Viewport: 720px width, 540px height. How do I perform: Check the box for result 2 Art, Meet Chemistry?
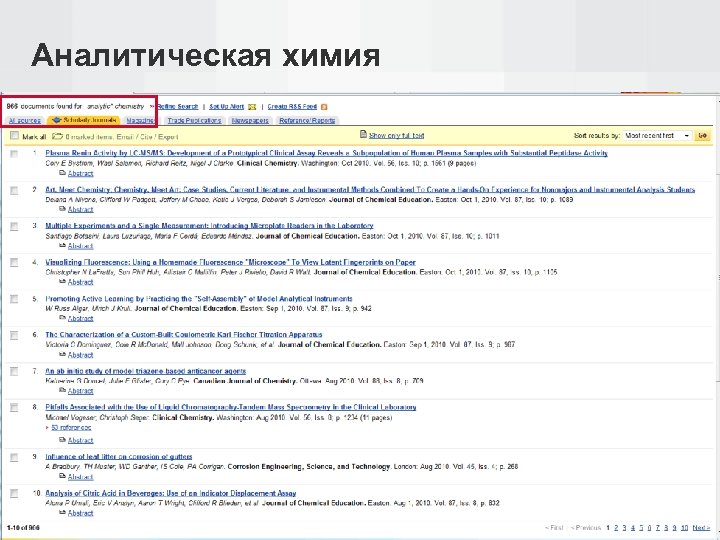coord(14,190)
